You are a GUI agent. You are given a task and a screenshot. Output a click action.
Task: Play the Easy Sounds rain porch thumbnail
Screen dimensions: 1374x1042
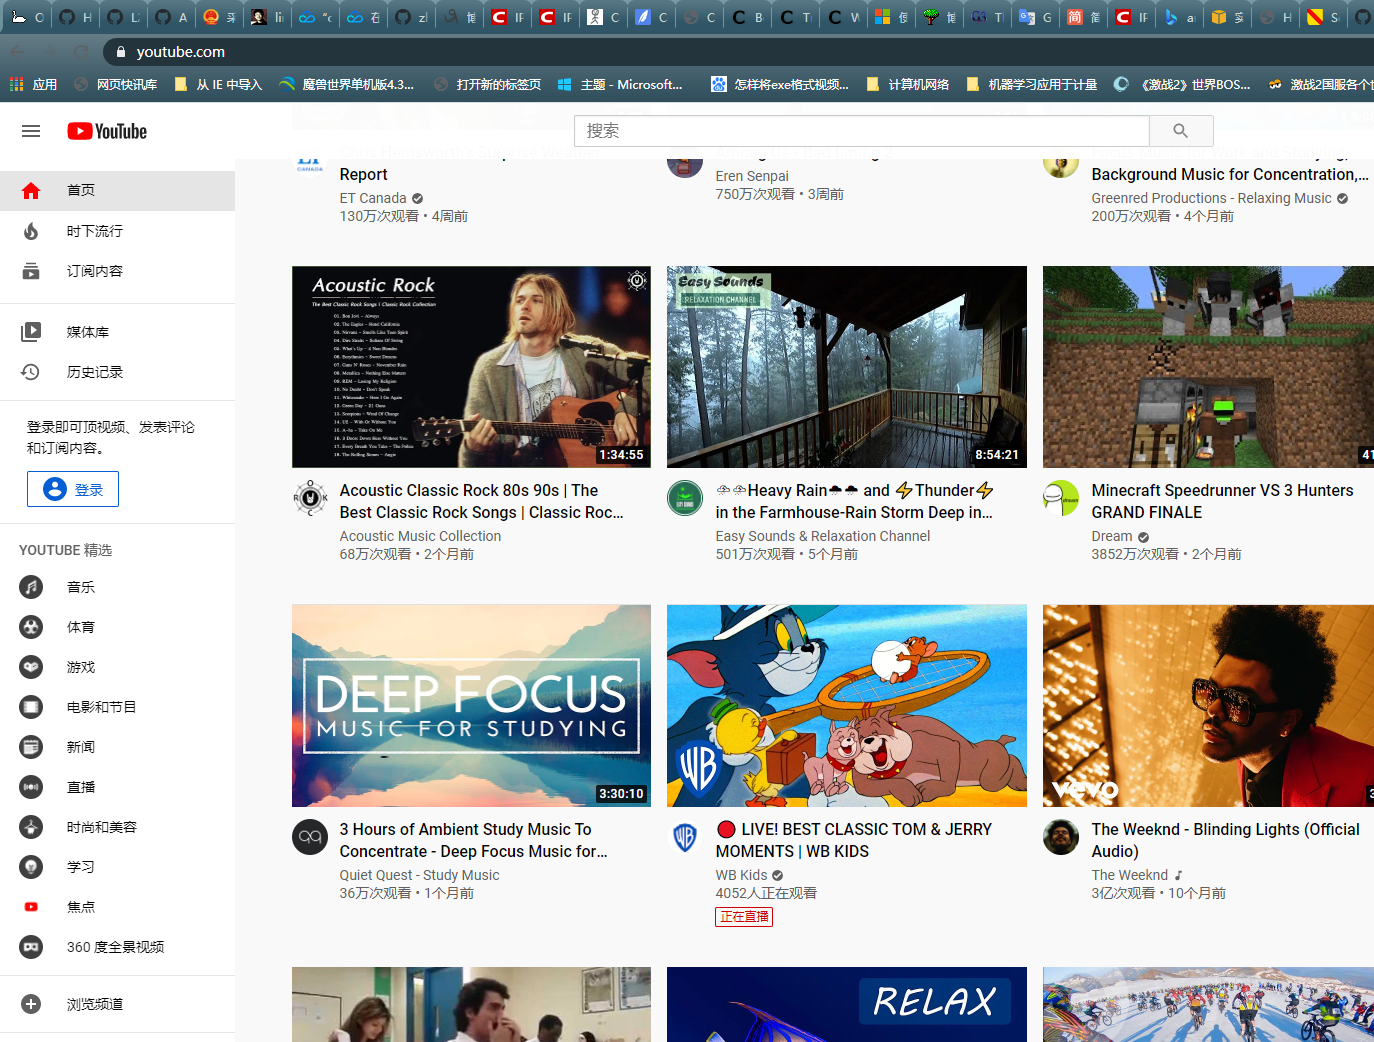[847, 367]
